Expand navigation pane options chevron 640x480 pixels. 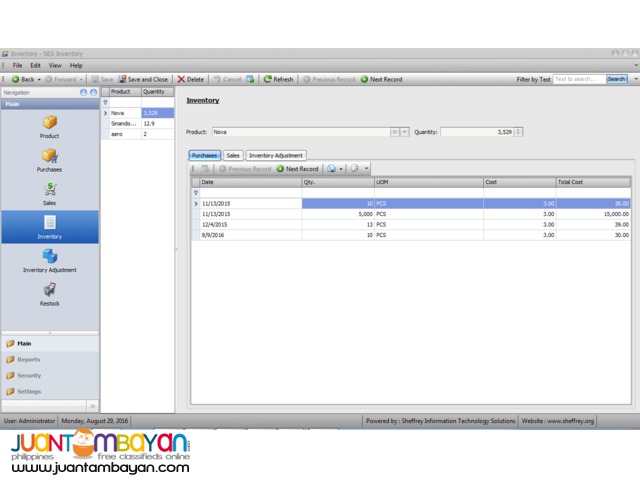point(93,406)
